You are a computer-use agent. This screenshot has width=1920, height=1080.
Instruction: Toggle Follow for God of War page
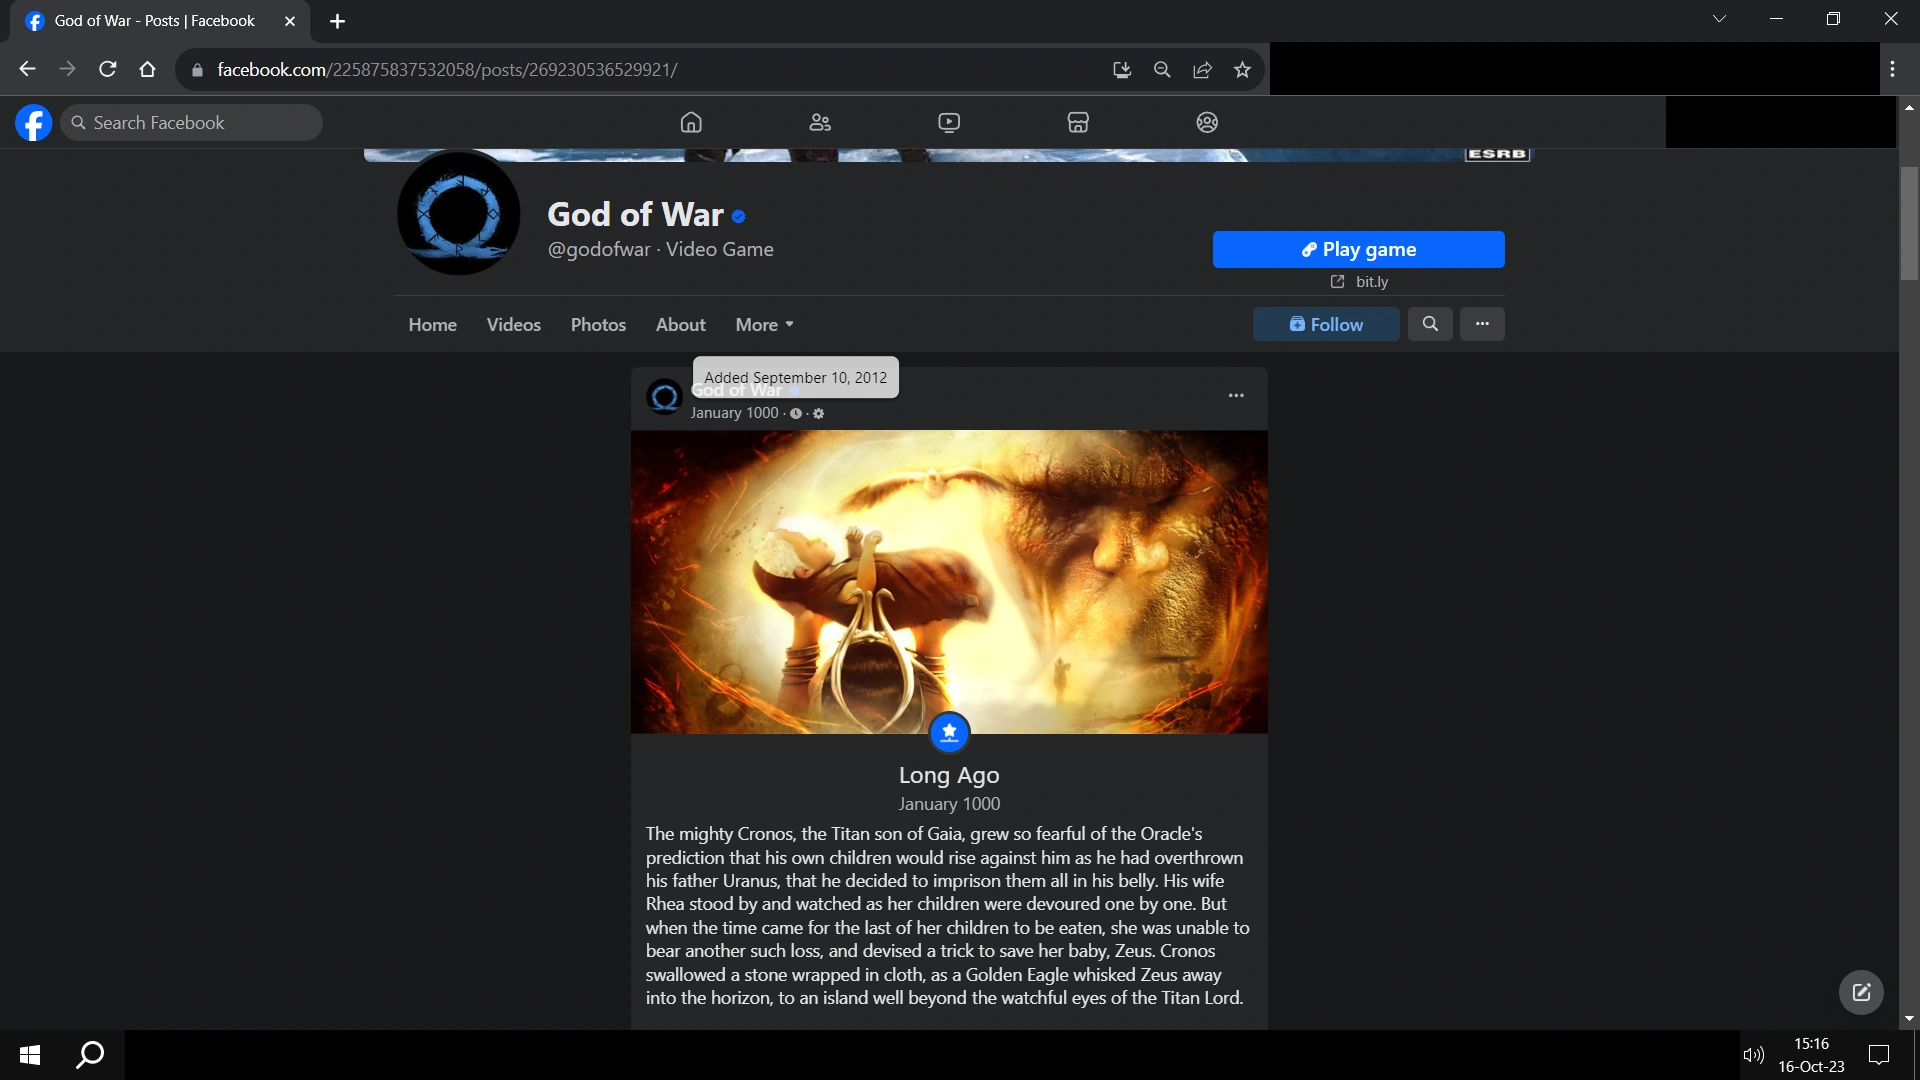1326,324
